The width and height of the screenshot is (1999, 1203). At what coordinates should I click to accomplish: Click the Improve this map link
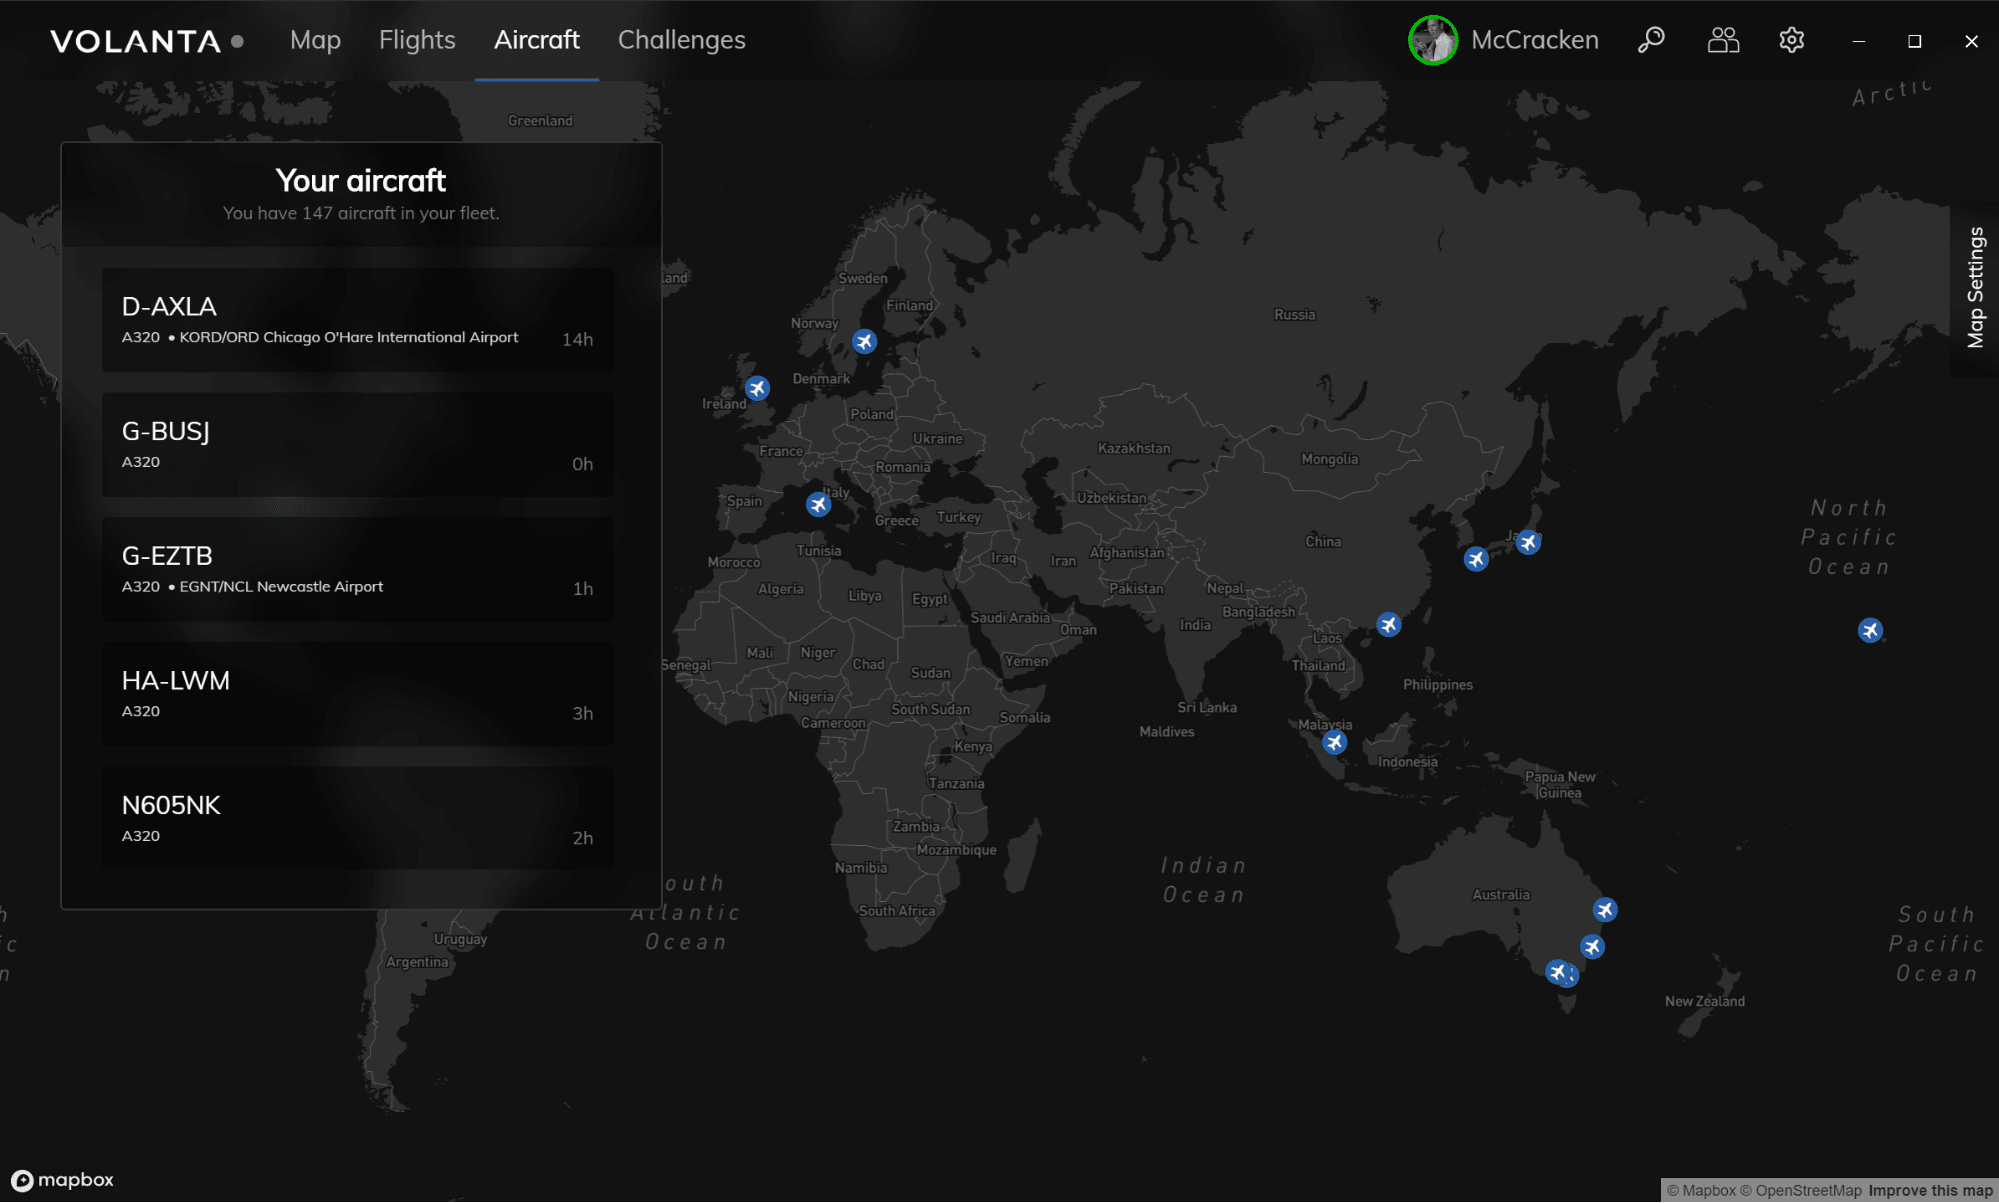tap(1927, 1190)
